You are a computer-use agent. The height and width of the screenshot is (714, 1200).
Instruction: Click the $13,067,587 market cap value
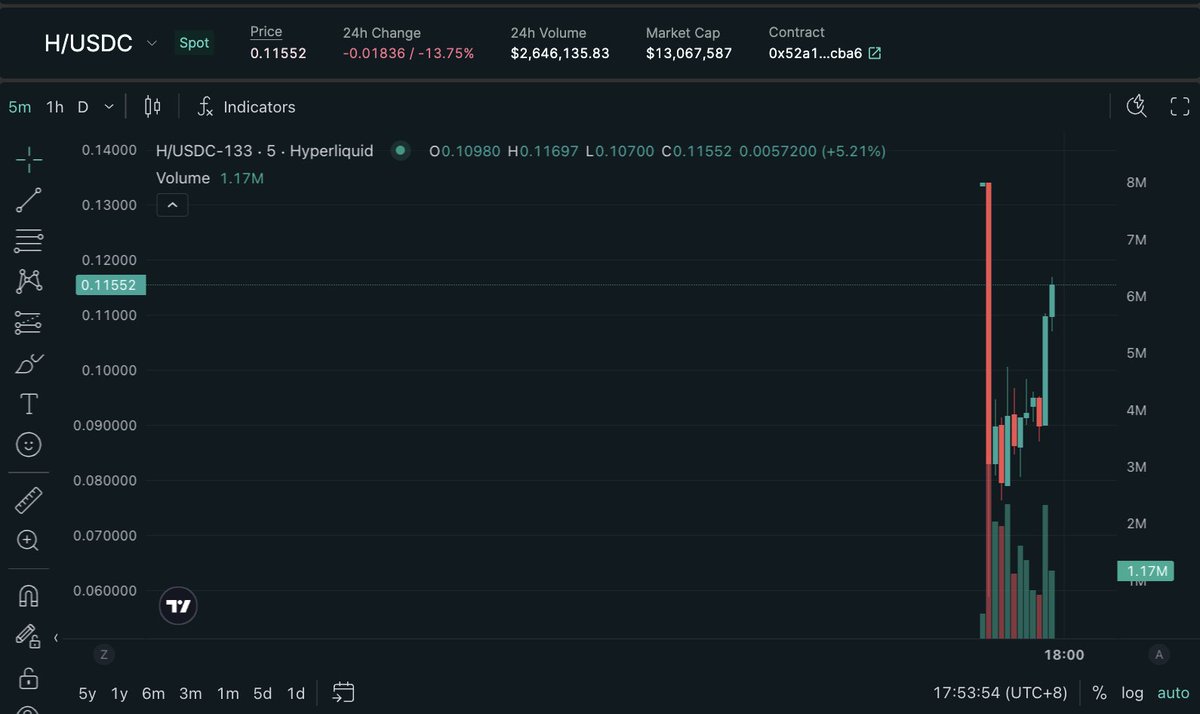pyautogui.click(x=689, y=53)
